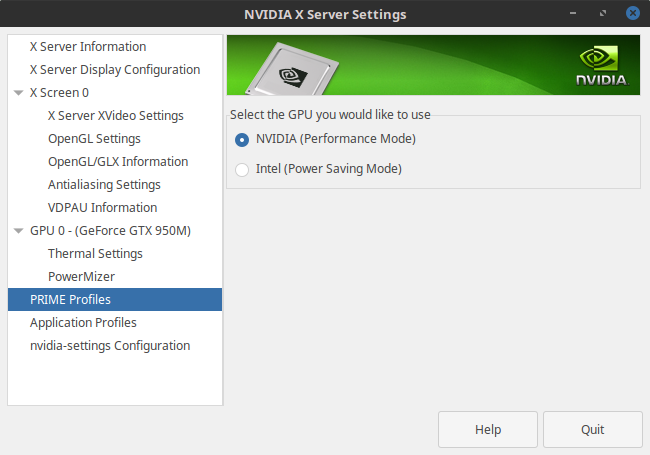The width and height of the screenshot is (650, 455).
Task: Open Antialiasing Settings
Action: click(104, 185)
